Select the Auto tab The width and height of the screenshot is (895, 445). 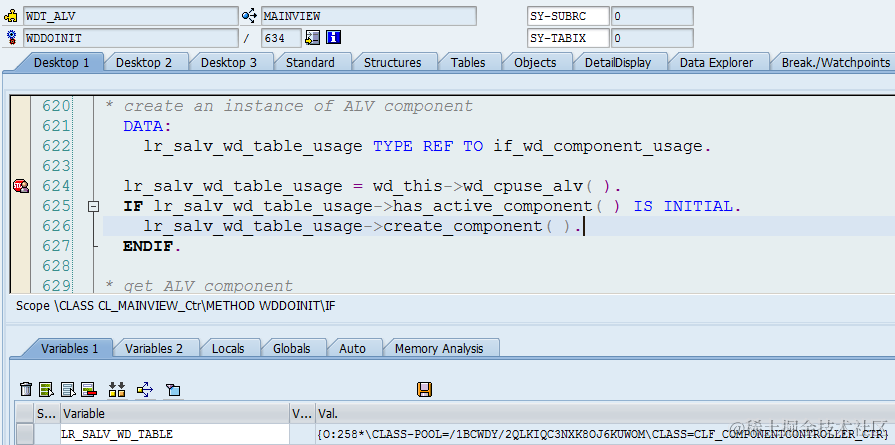(352, 349)
